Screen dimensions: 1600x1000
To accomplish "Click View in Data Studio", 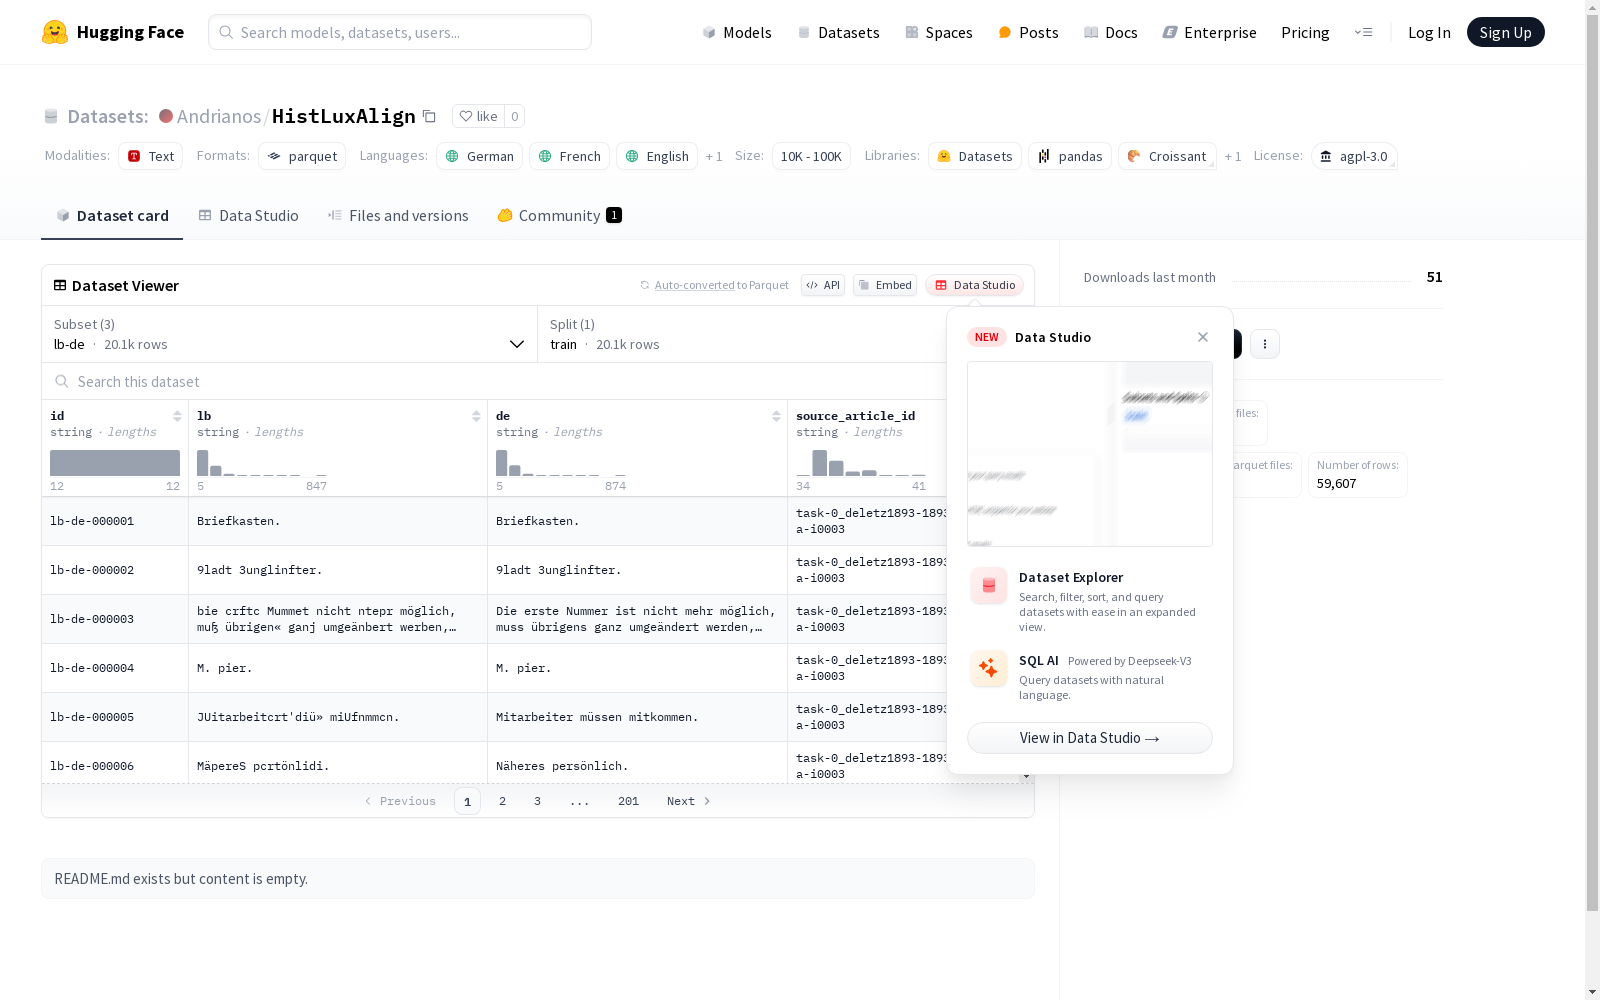I will coord(1089,738).
